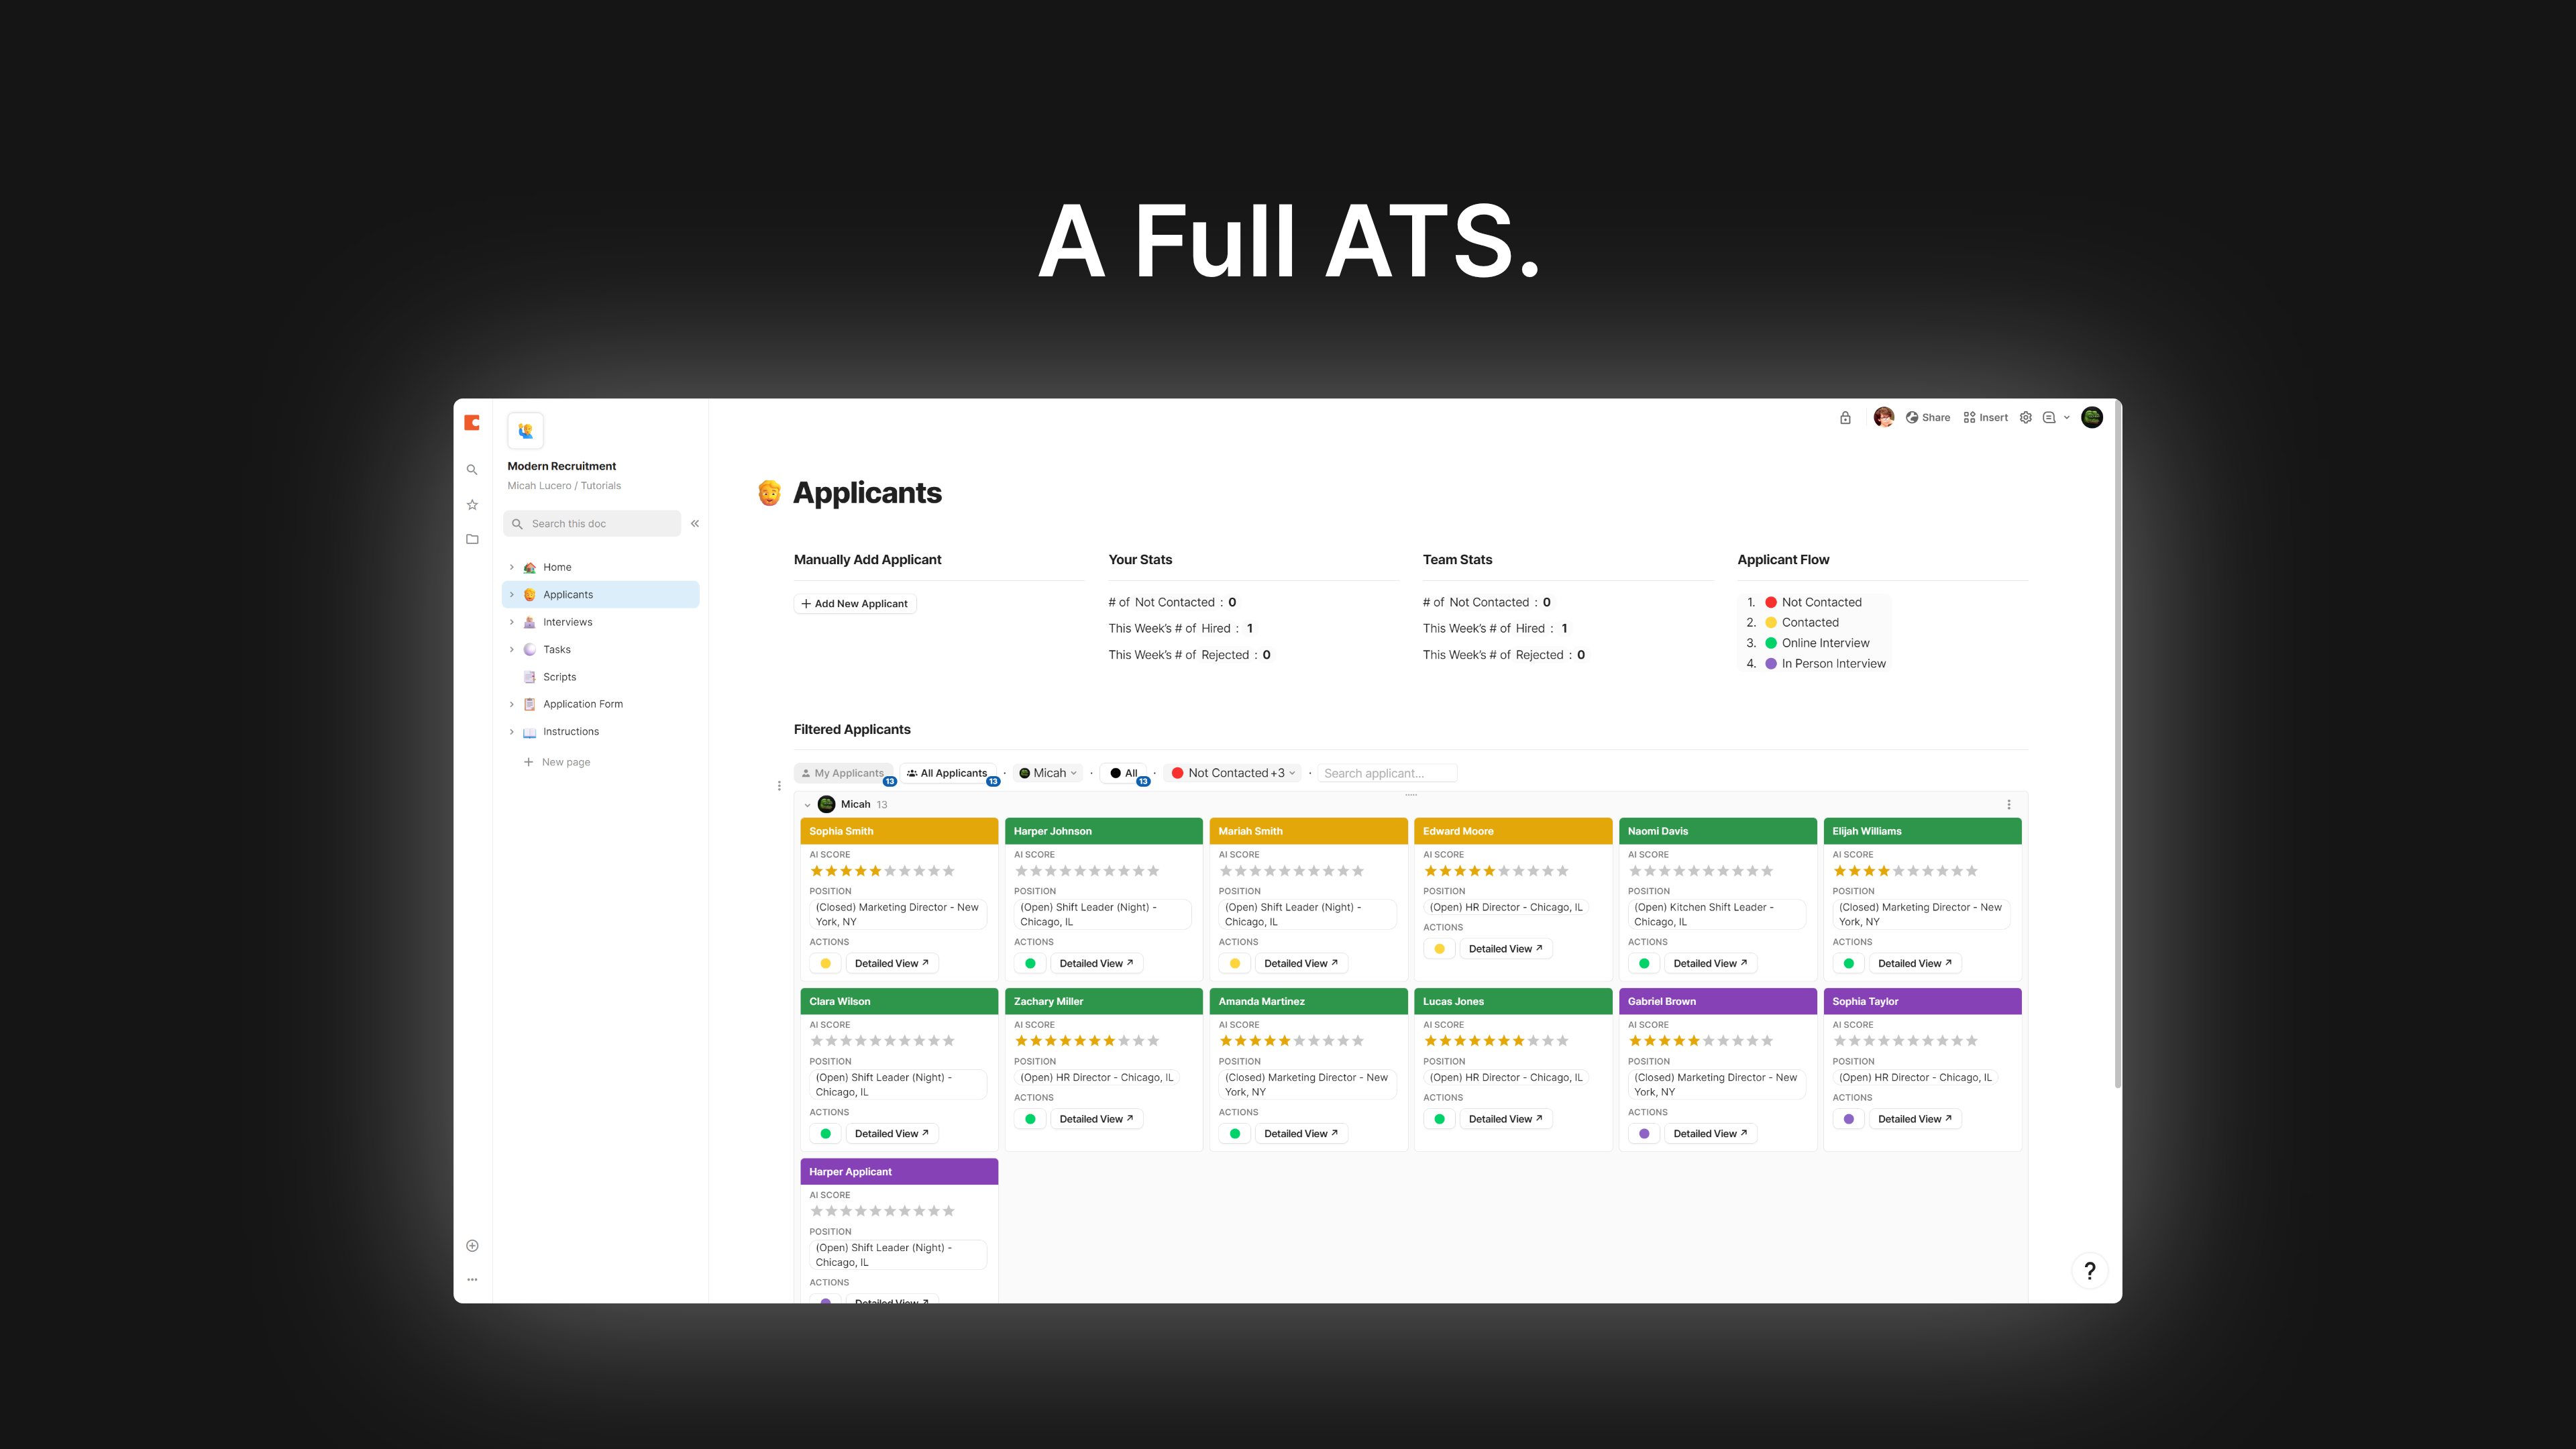Open the Micah recruiter filter dropdown

click(x=1048, y=773)
